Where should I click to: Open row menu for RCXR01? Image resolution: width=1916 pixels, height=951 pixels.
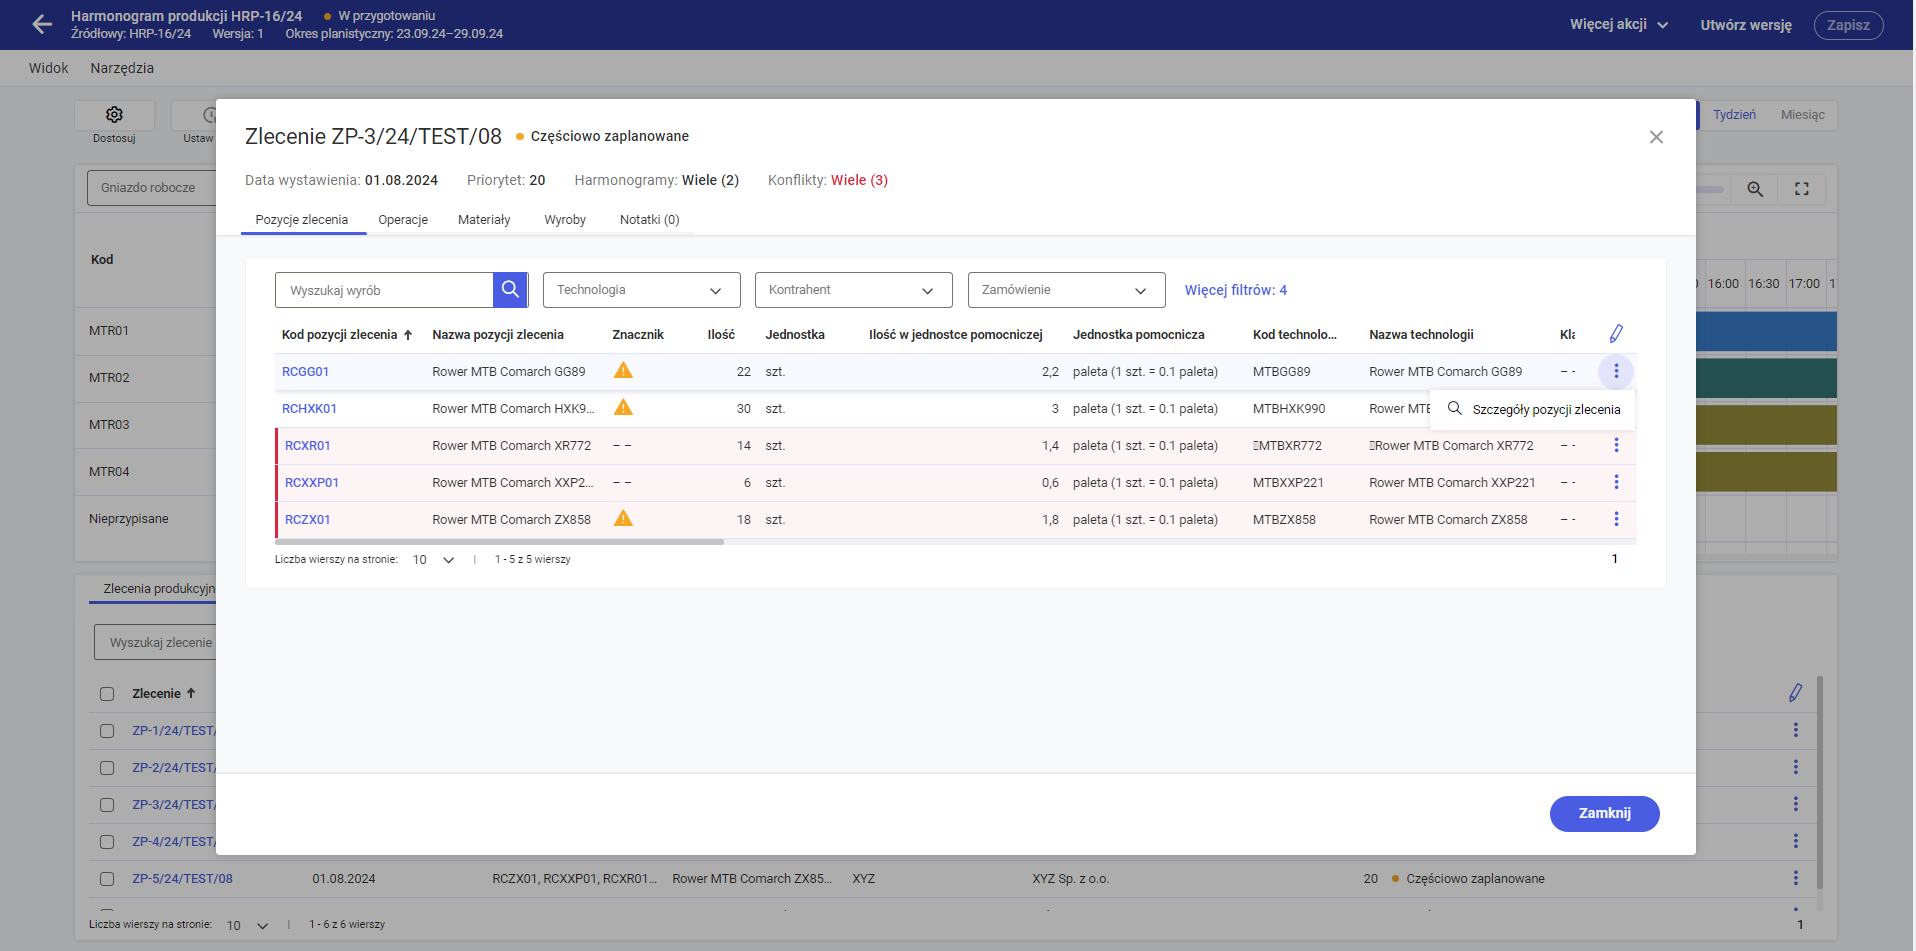pos(1616,445)
